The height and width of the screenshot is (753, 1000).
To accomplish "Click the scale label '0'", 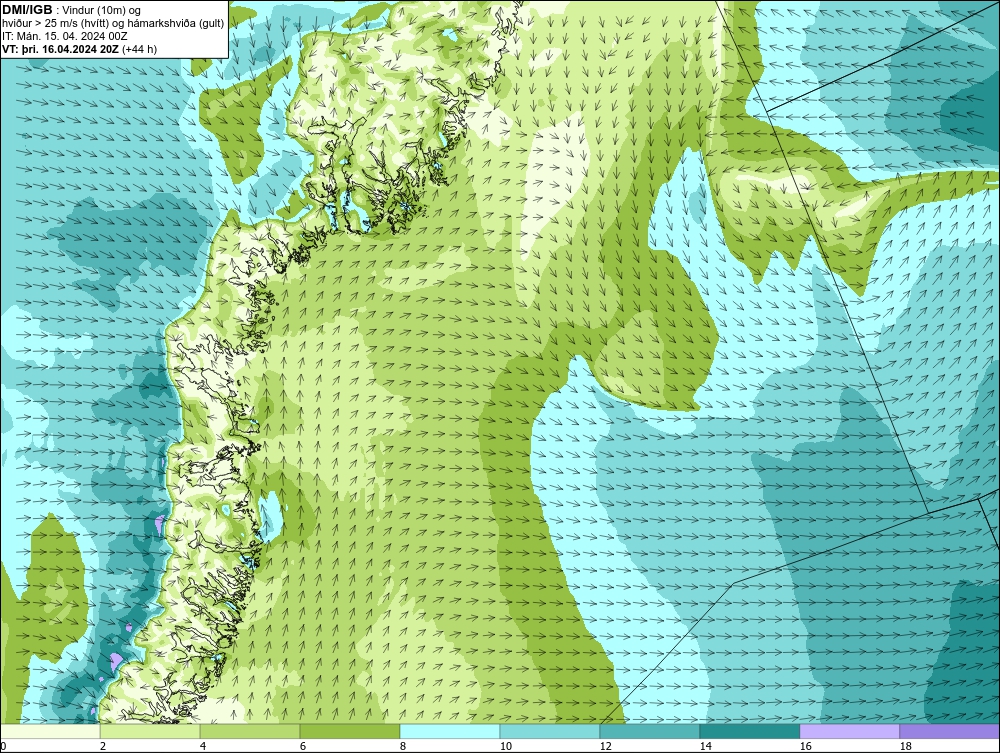I will pos(3,746).
